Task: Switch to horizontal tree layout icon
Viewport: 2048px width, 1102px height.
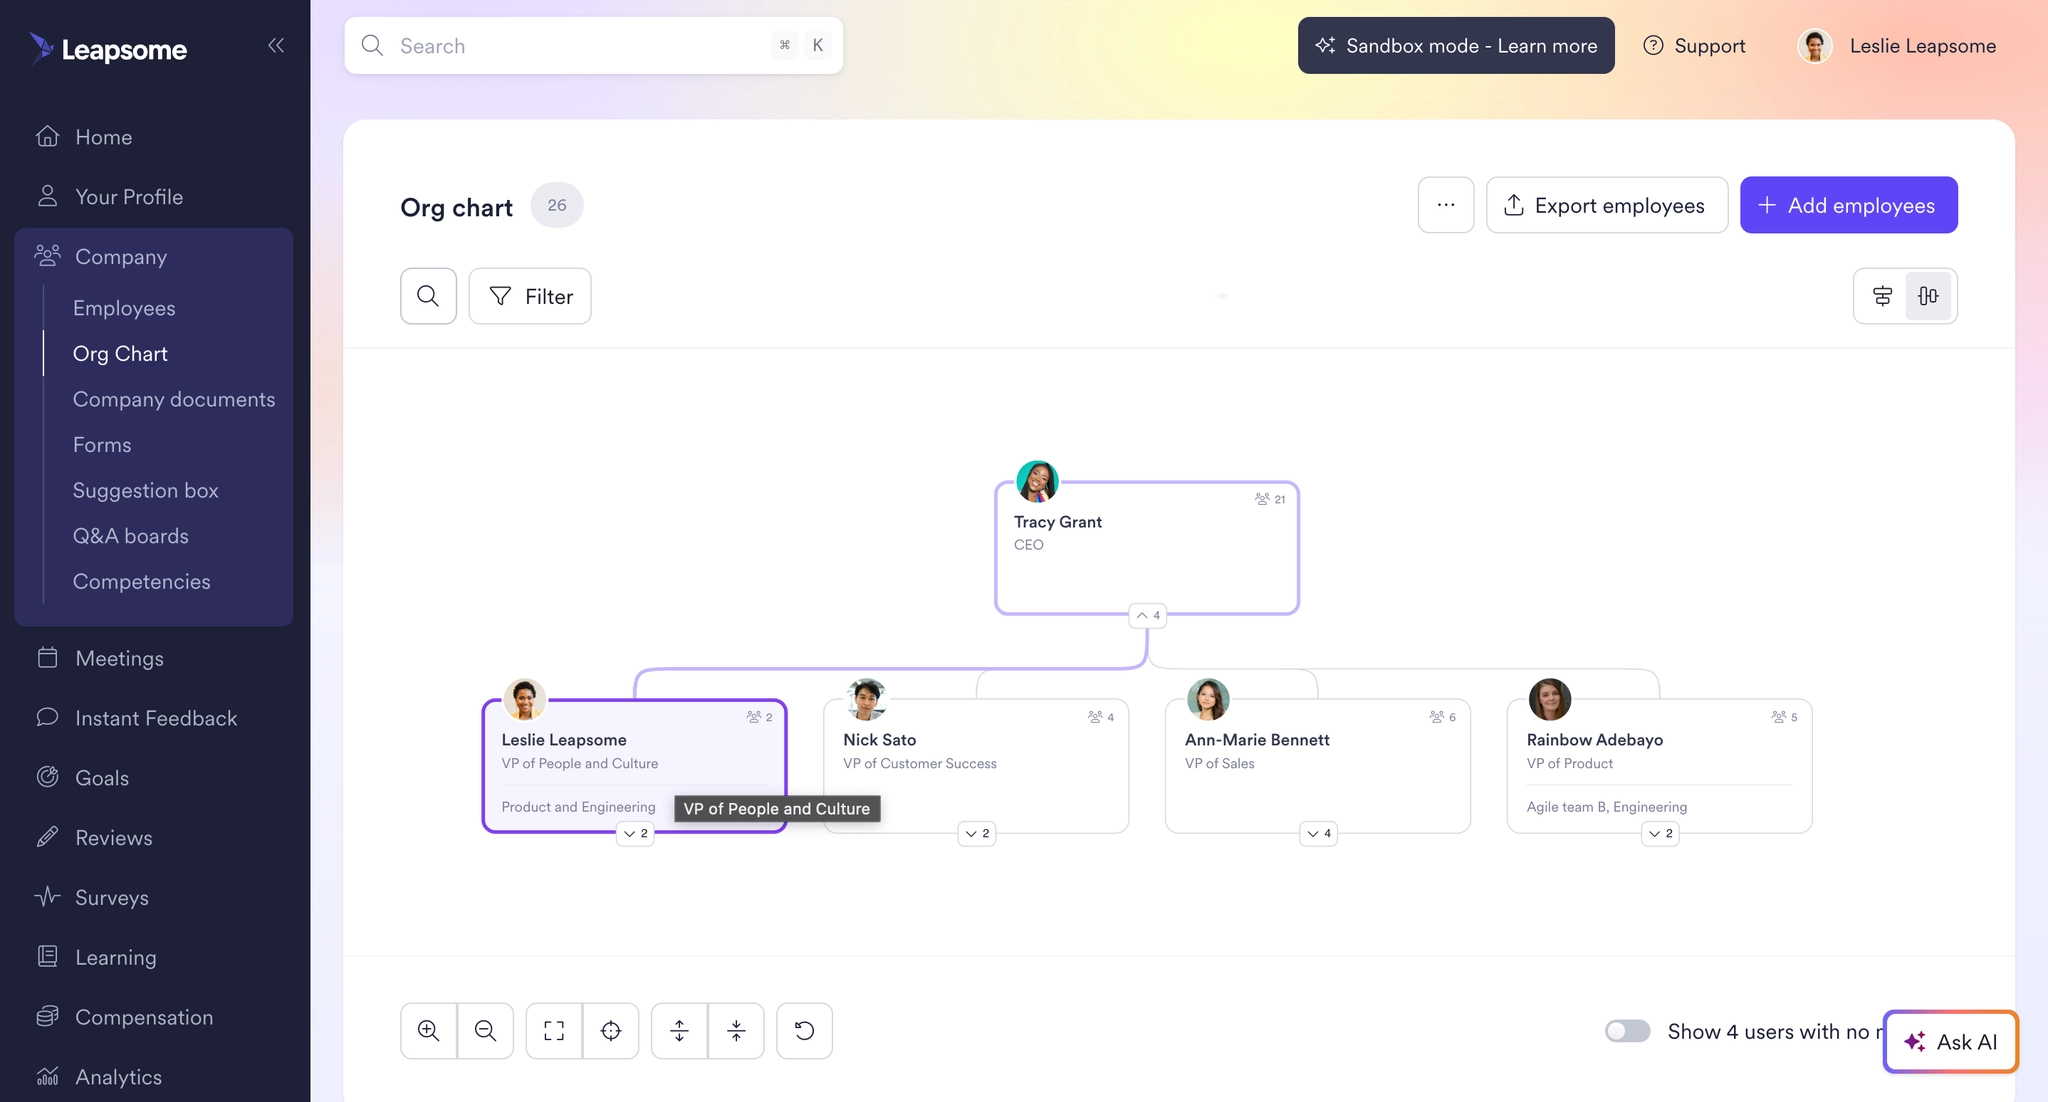Action: (x=1882, y=296)
